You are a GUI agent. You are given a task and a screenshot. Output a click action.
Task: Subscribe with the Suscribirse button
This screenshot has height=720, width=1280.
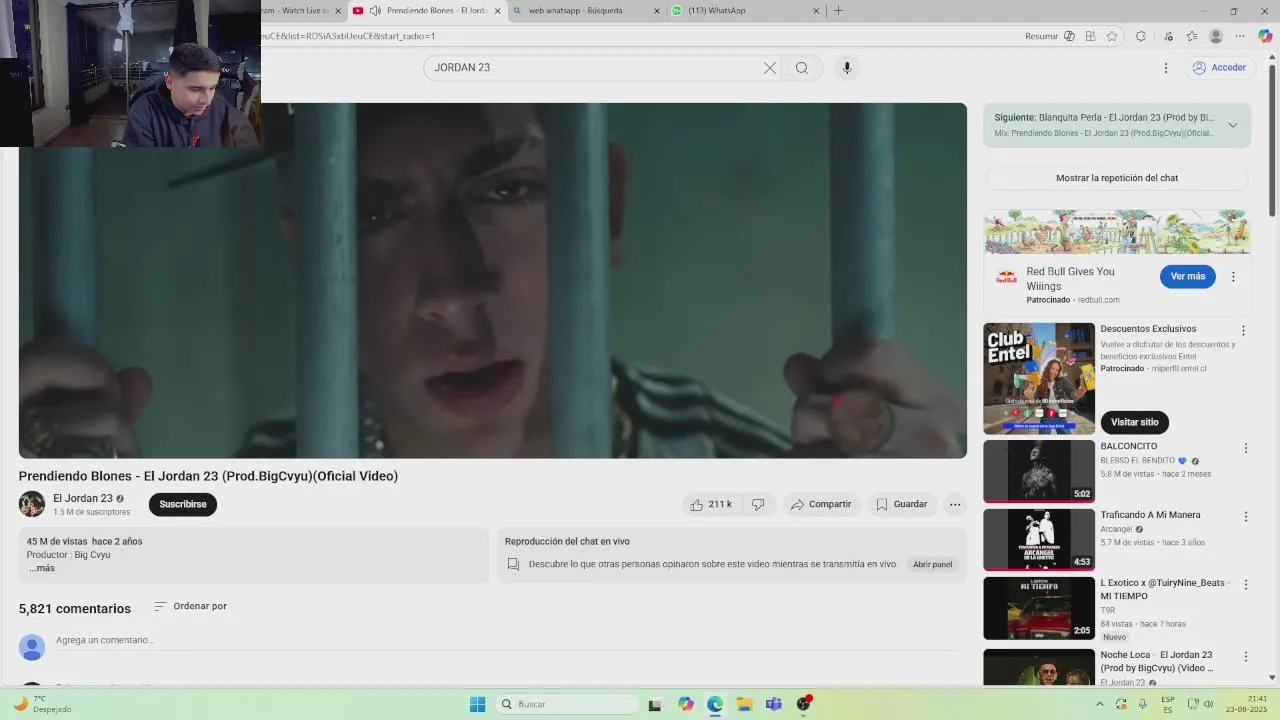183,504
